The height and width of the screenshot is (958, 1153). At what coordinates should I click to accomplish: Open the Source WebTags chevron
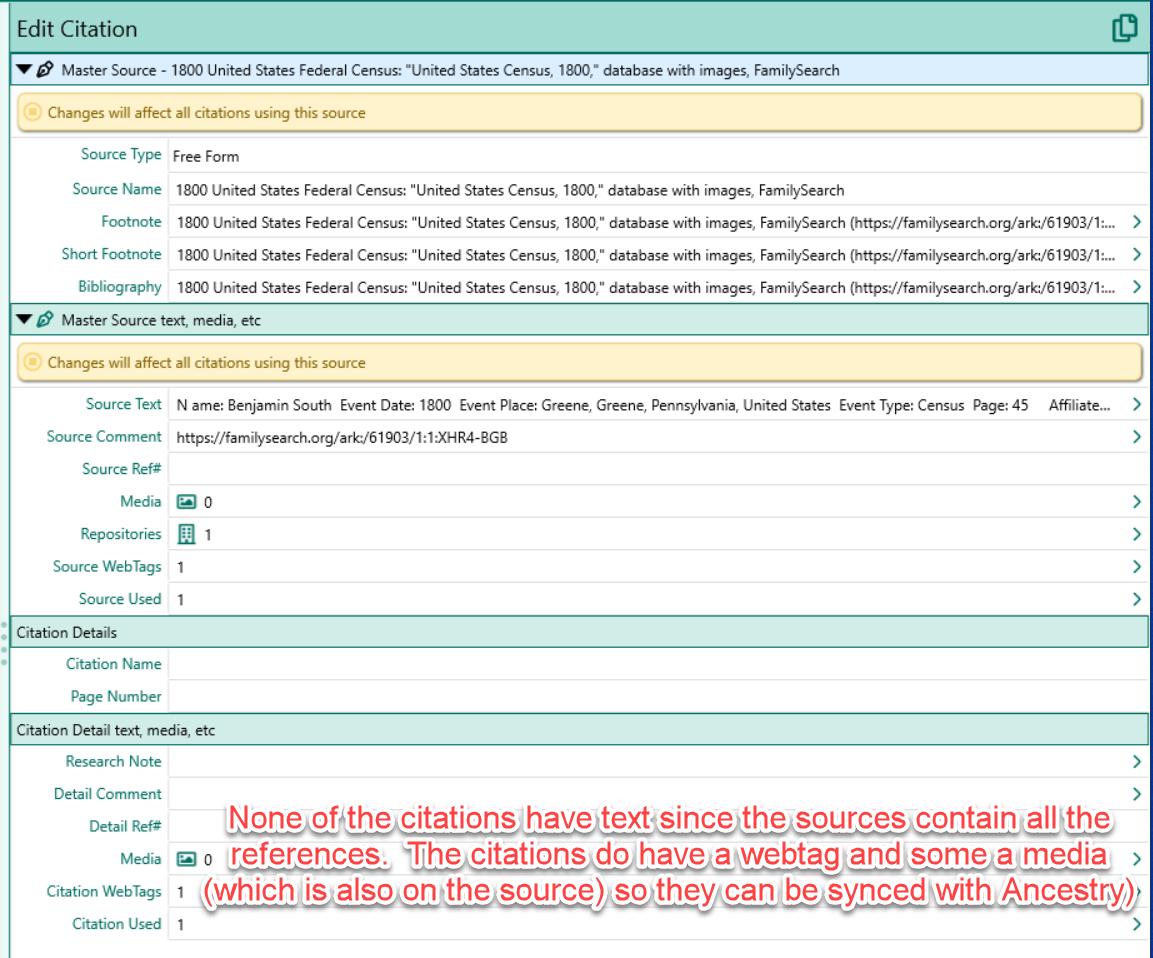point(1137,566)
